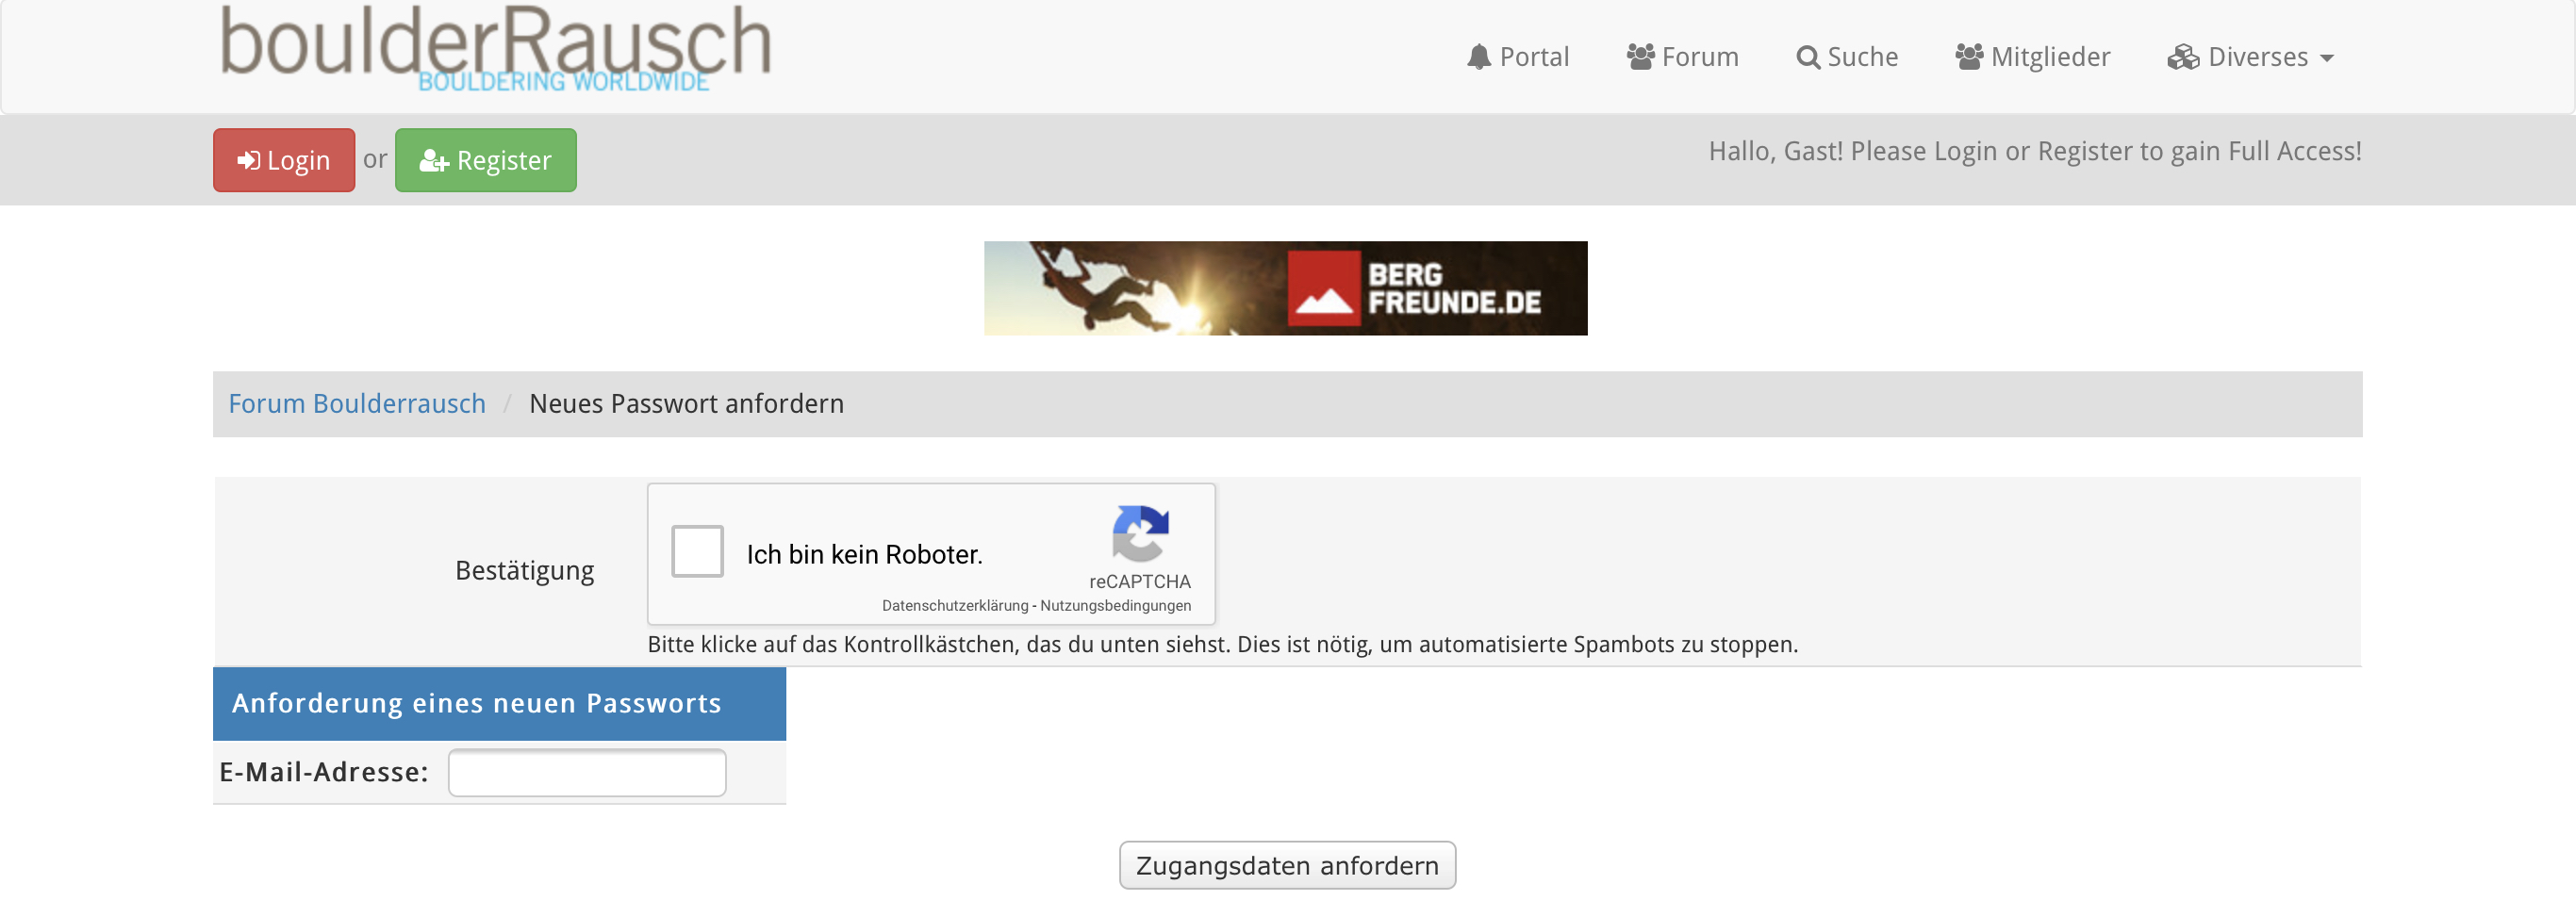This screenshot has height=917, width=2576.
Task: Click the cubes icon beside Diverses
Action: 2183,58
